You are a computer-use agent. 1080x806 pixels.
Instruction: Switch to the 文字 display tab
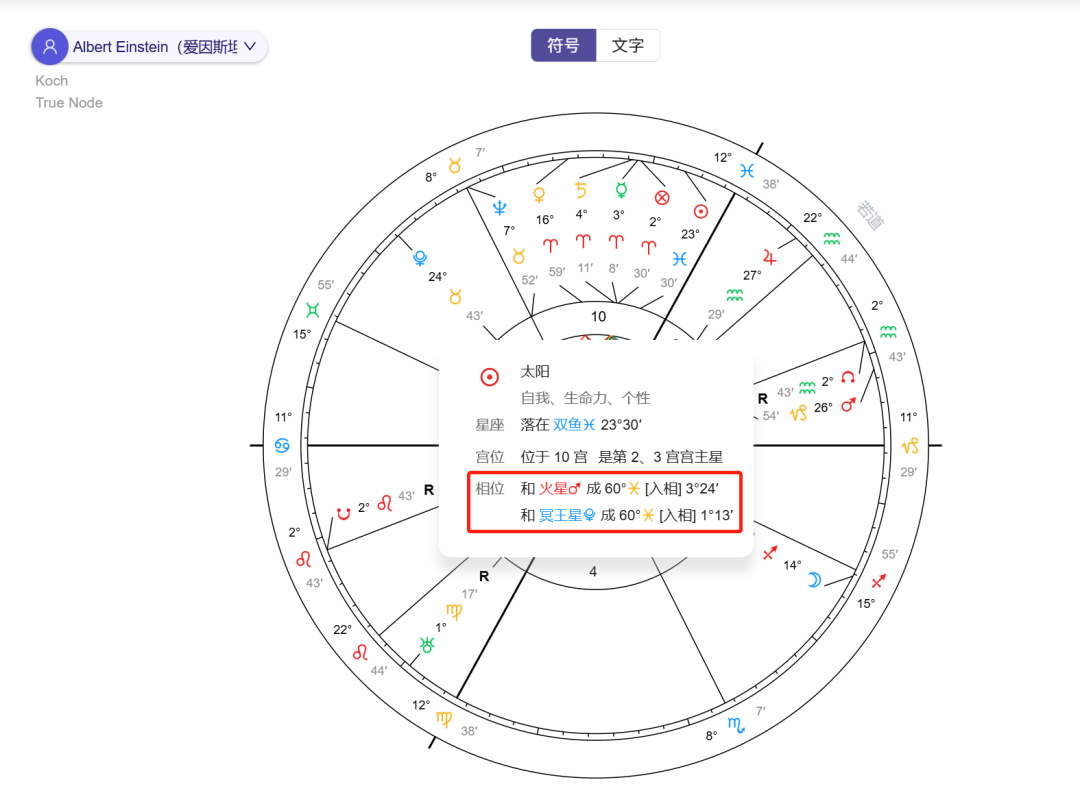pos(629,44)
